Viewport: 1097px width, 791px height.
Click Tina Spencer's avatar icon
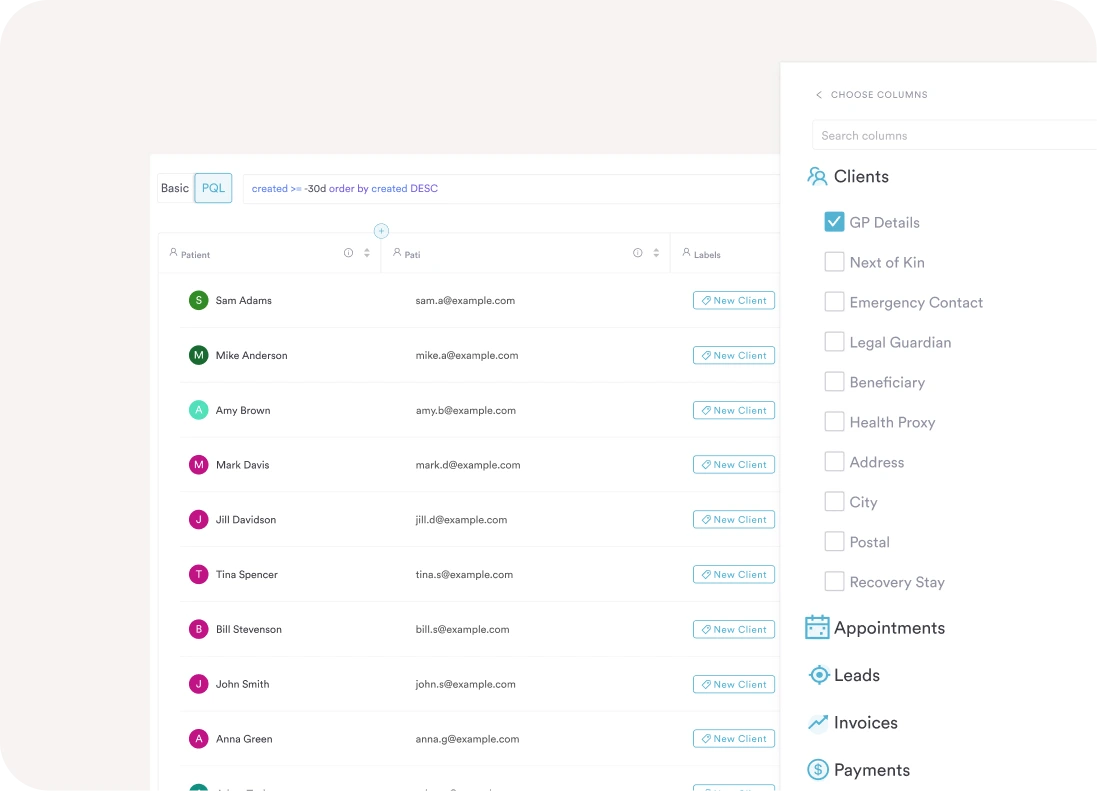click(199, 574)
